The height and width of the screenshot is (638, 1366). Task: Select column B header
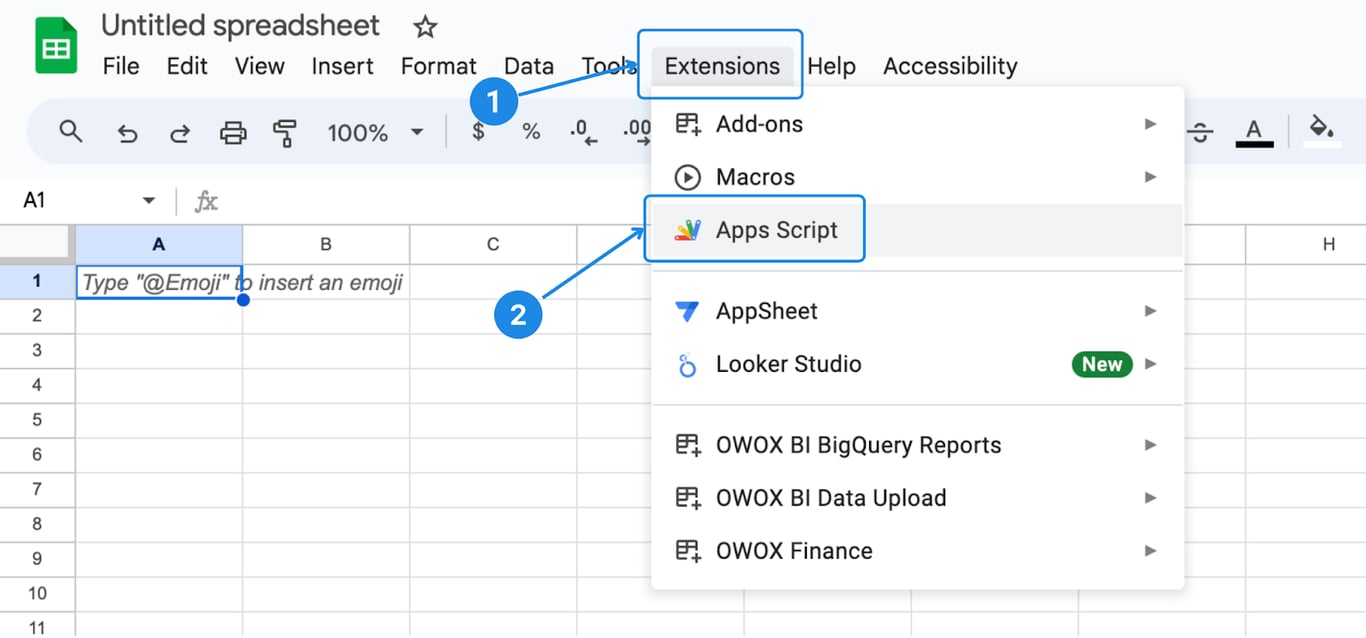(326, 244)
